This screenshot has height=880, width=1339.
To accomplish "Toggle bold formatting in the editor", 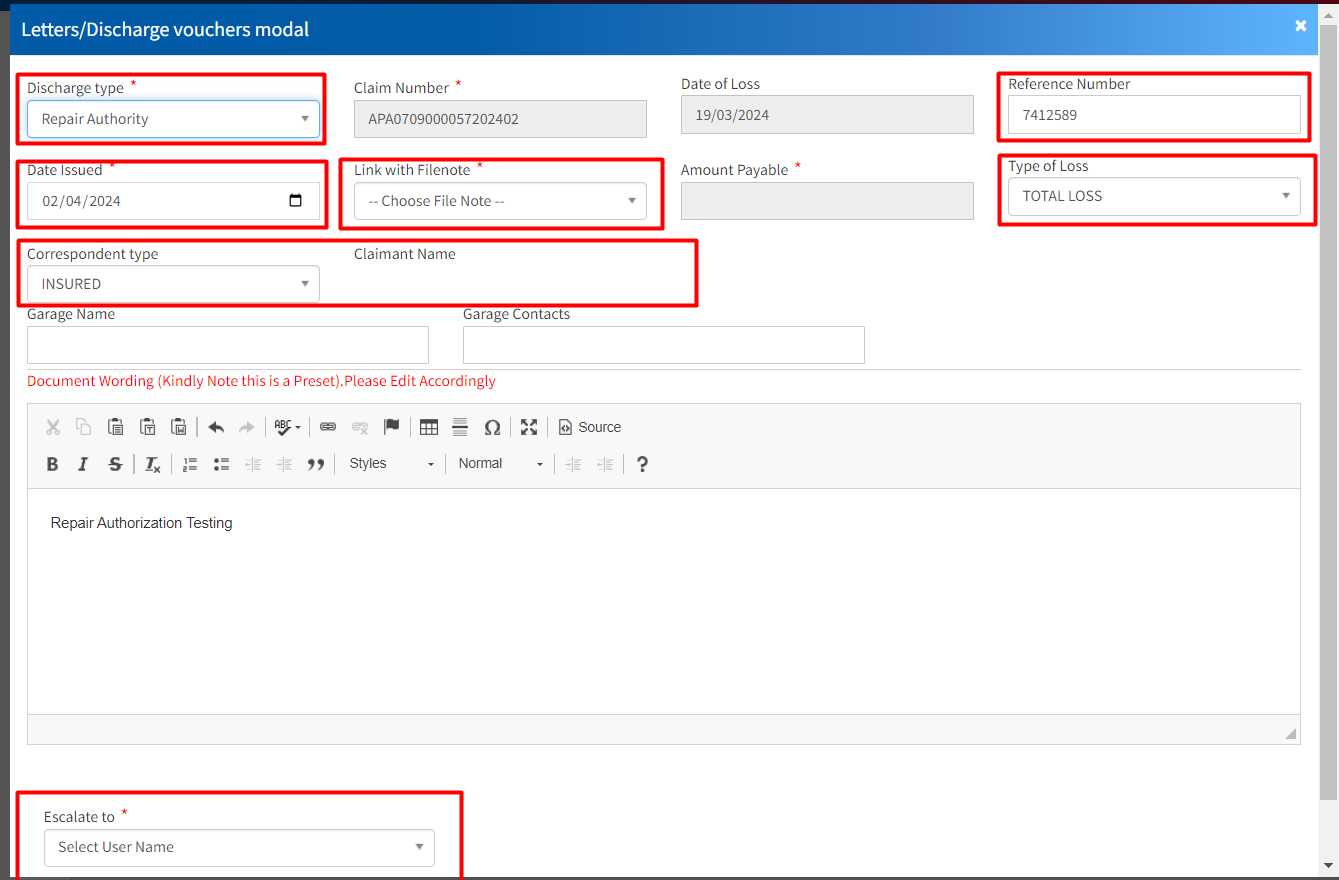I will coord(53,464).
